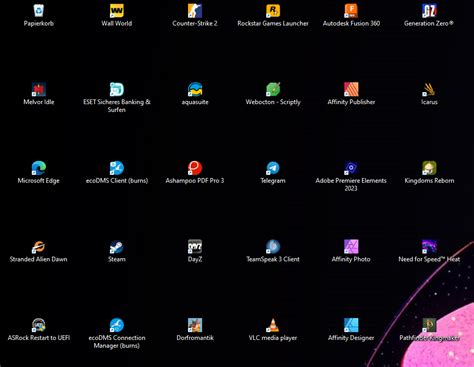
Task: Select the TeamSpeak 3 Client icon
Action: [x=273, y=247]
